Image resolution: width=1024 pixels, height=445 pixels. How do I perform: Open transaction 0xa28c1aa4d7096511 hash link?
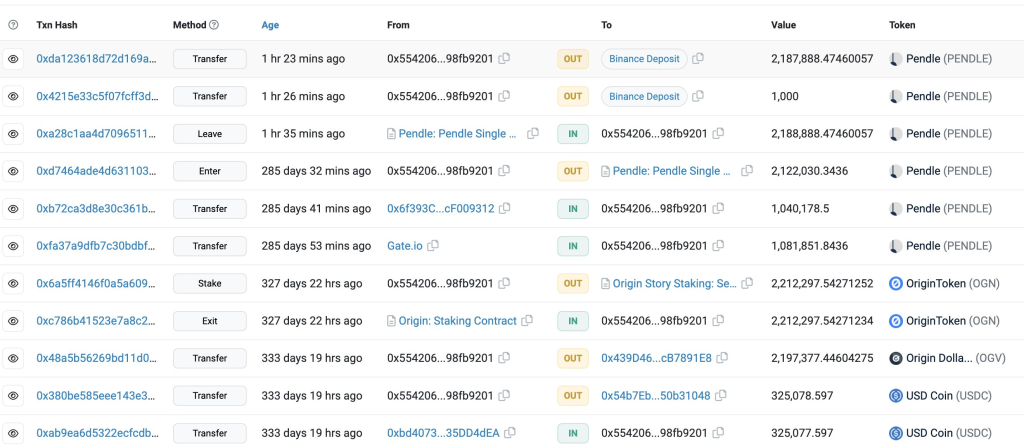(97, 134)
